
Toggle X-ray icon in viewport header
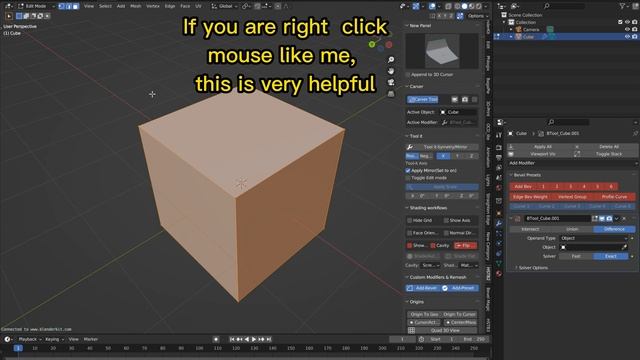coord(448,6)
